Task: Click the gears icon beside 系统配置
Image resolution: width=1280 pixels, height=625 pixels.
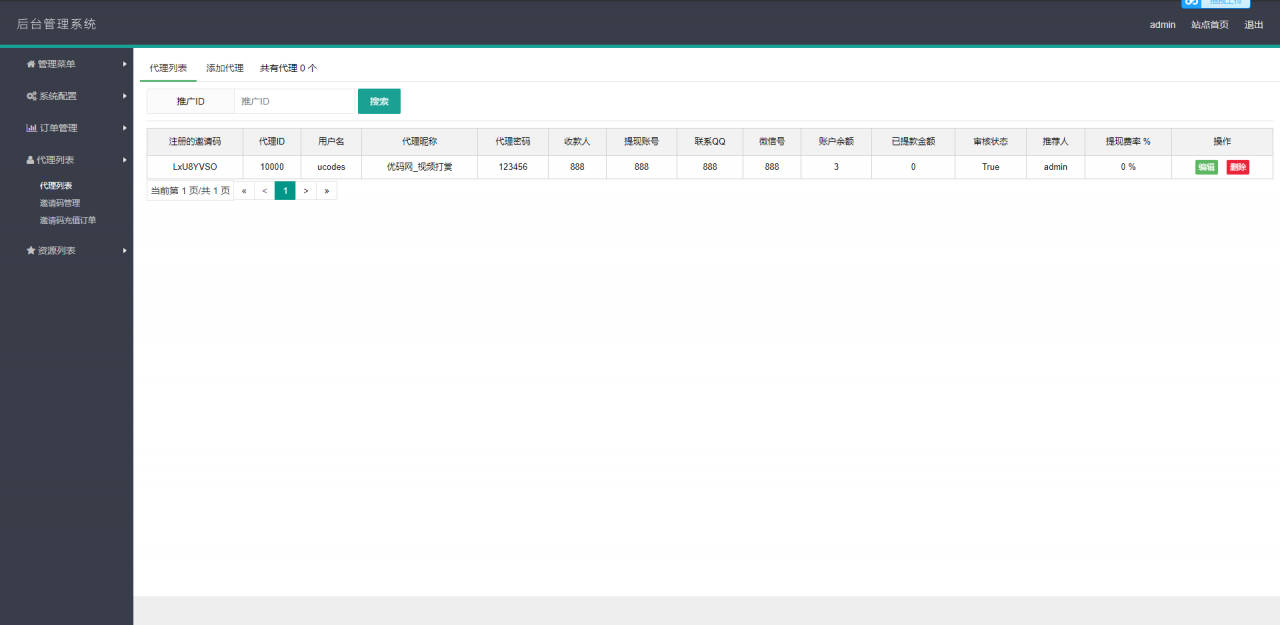Action: (x=32, y=96)
